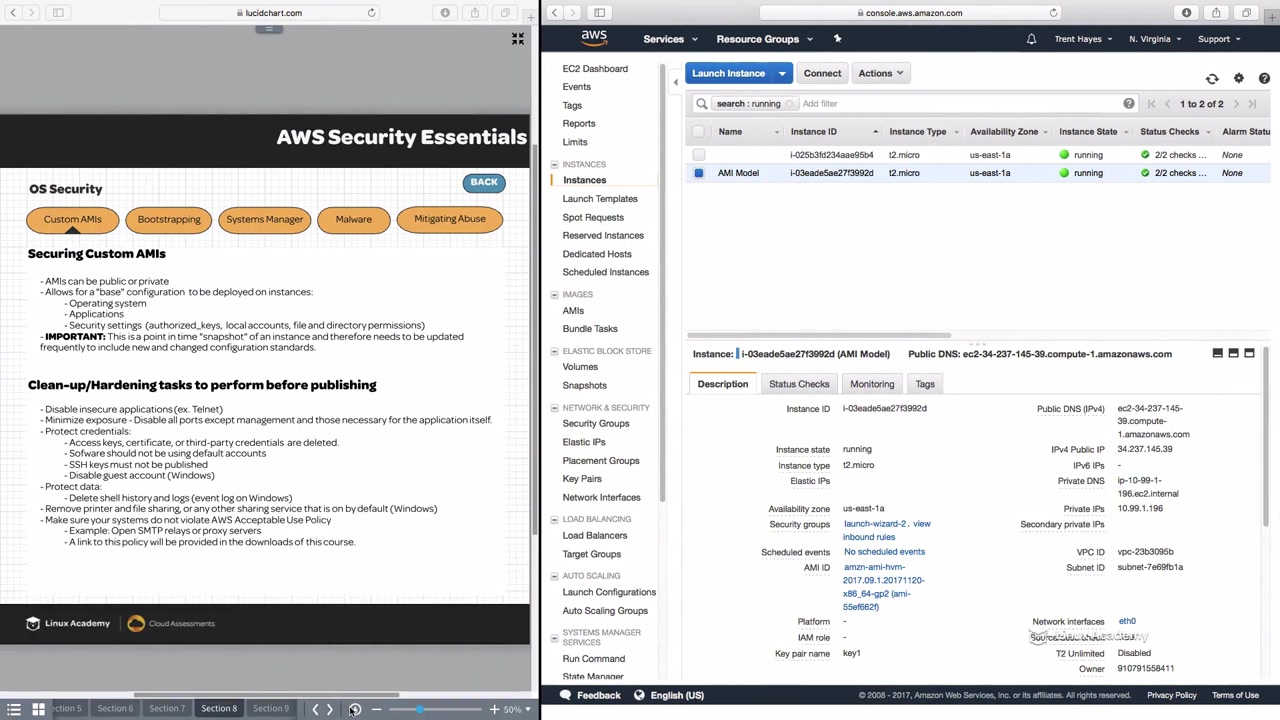Open the Section 9 slide tab
1280x720 pixels.
click(x=271, y=708)
